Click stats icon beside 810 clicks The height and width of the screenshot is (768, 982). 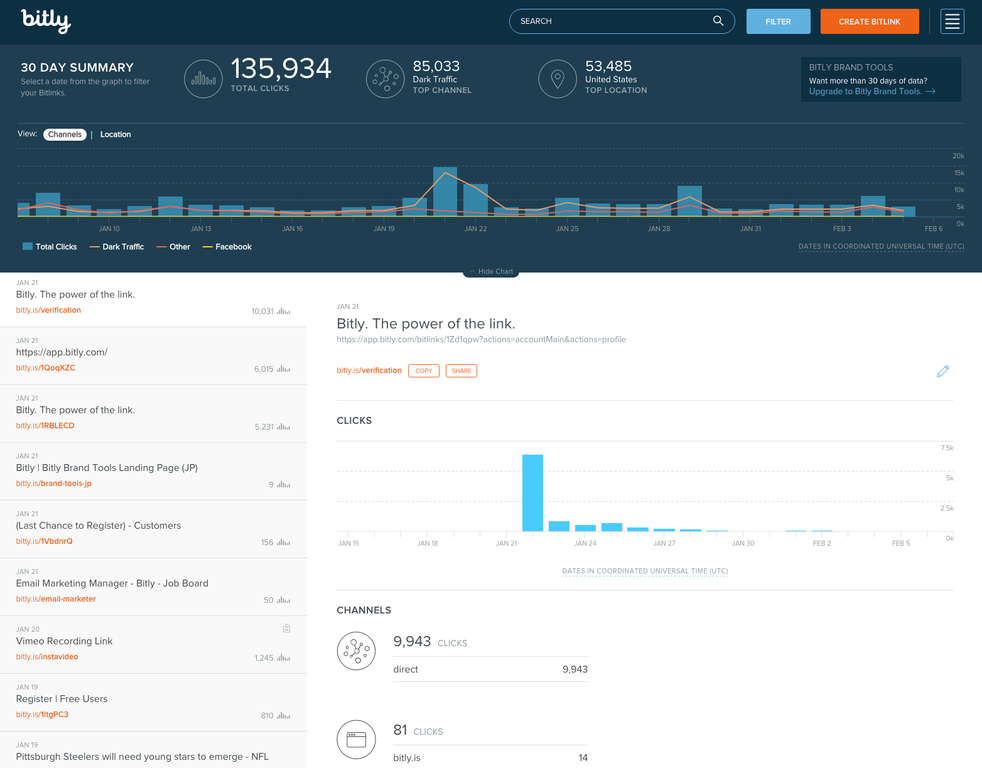click(284, 715)
